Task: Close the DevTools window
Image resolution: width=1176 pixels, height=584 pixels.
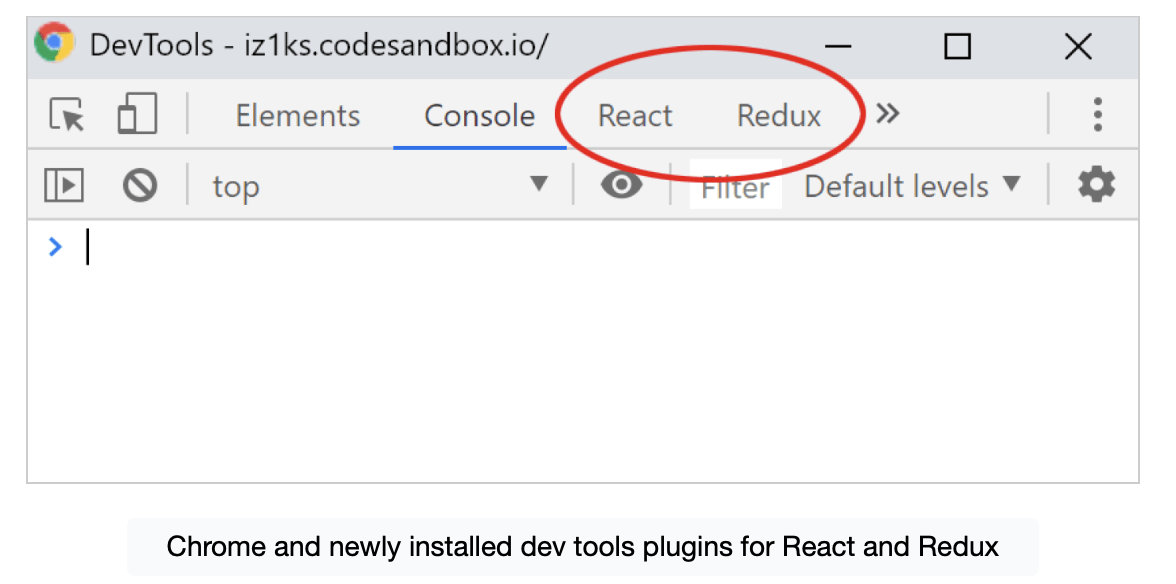Action: coord(1078,46)
